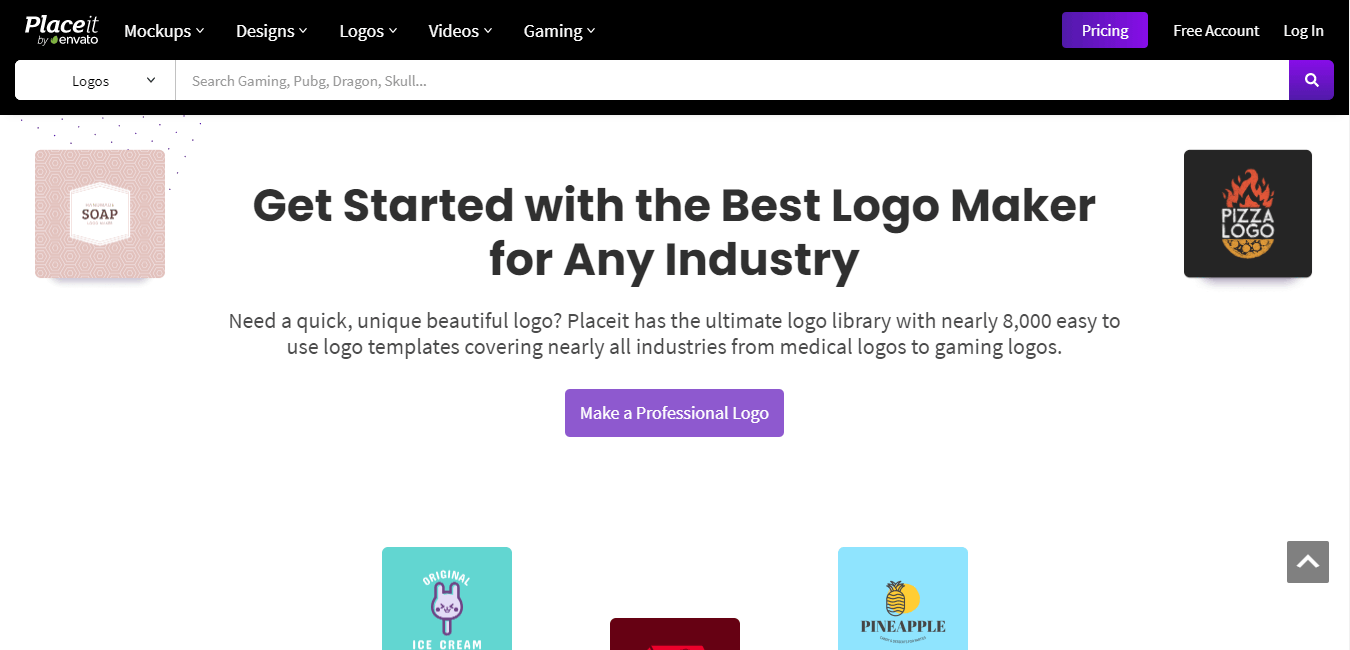
Task: Click the Log In link
Action: coord(1303,31)
